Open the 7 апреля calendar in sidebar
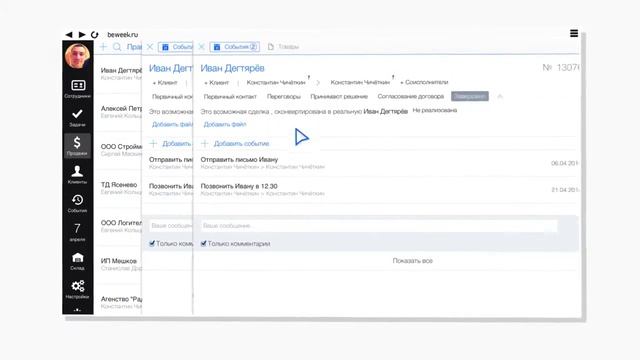Viewport: 640px width, 360px height. (78, 232)
